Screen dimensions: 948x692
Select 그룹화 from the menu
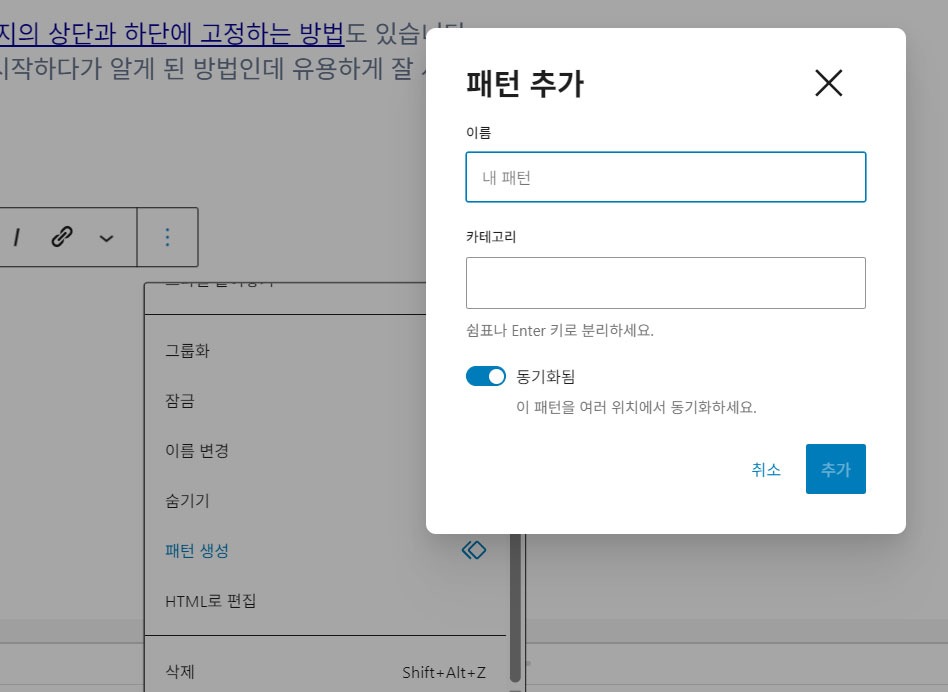coord(187,351)
